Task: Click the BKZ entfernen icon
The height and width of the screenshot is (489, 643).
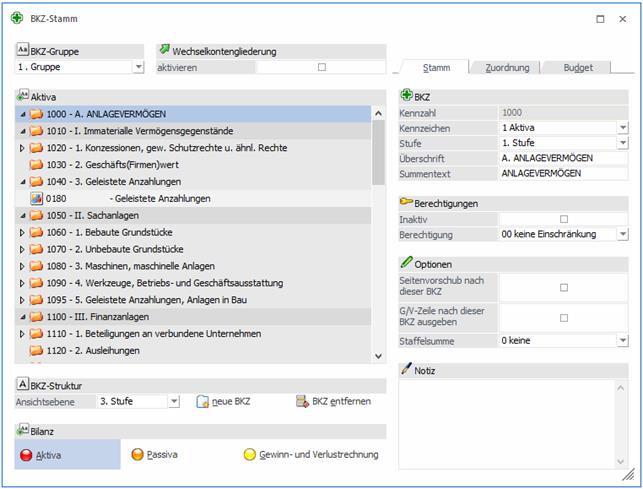Action: [301, 401]
